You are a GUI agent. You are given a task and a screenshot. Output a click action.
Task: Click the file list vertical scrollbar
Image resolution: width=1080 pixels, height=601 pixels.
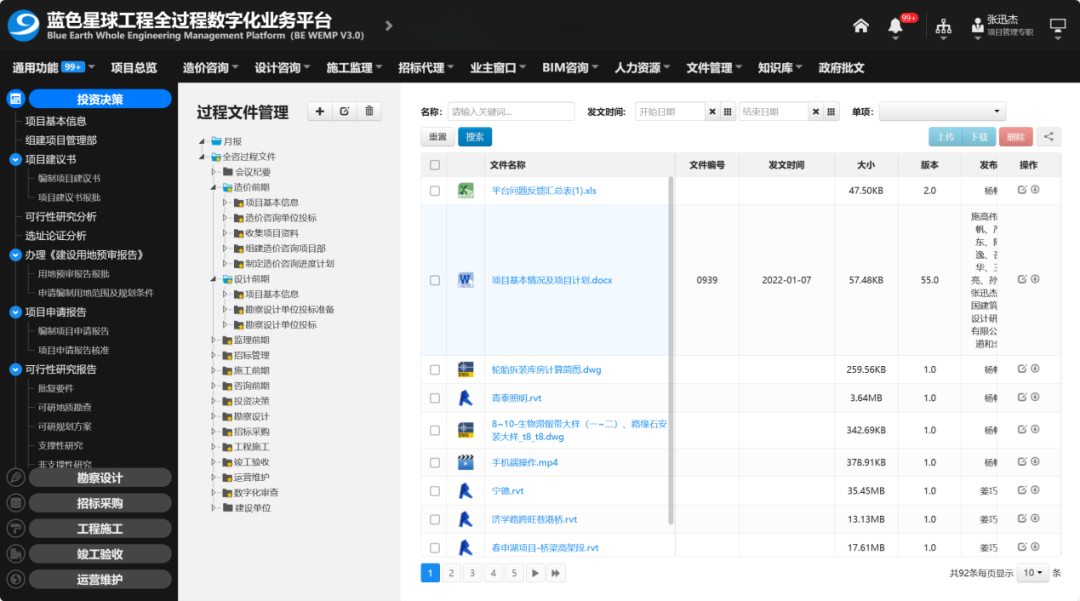672,350
